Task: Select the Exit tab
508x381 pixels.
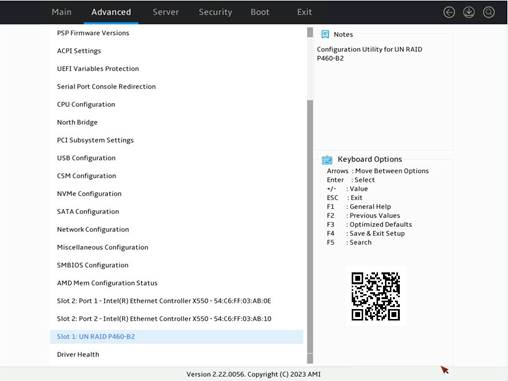Action: (x=304, y=12)
